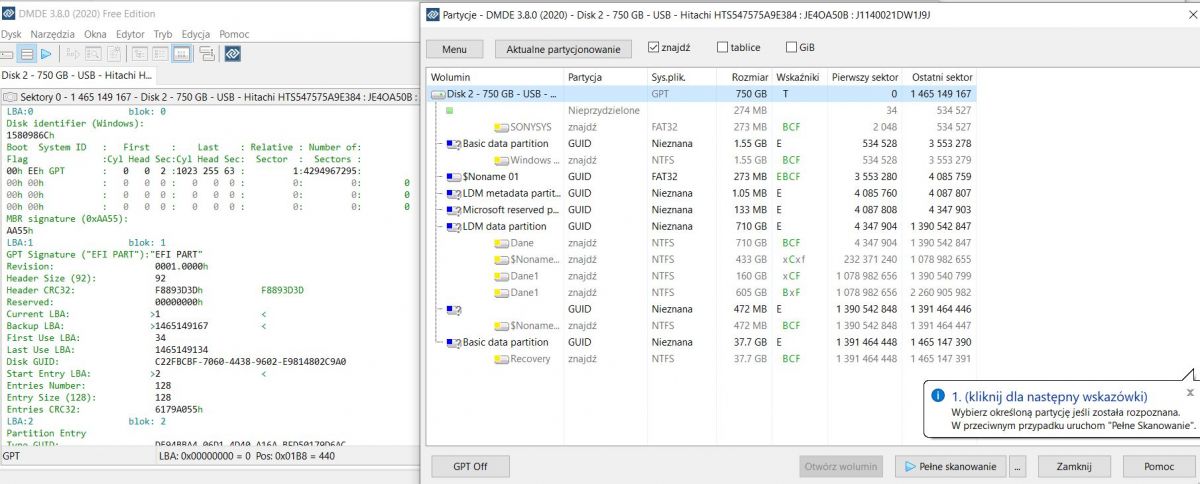Click the search-in-disk magnifier toolbar icon
The height and width of the screenshot is (484, 1200).
[x=93, y=54]
